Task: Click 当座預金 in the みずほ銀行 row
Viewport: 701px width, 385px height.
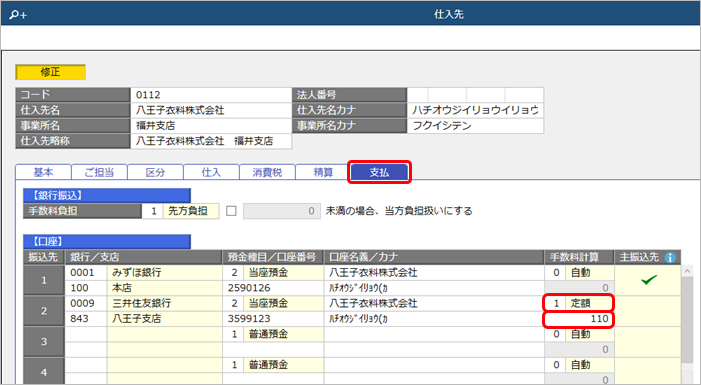Action: [x=283, y=273]
